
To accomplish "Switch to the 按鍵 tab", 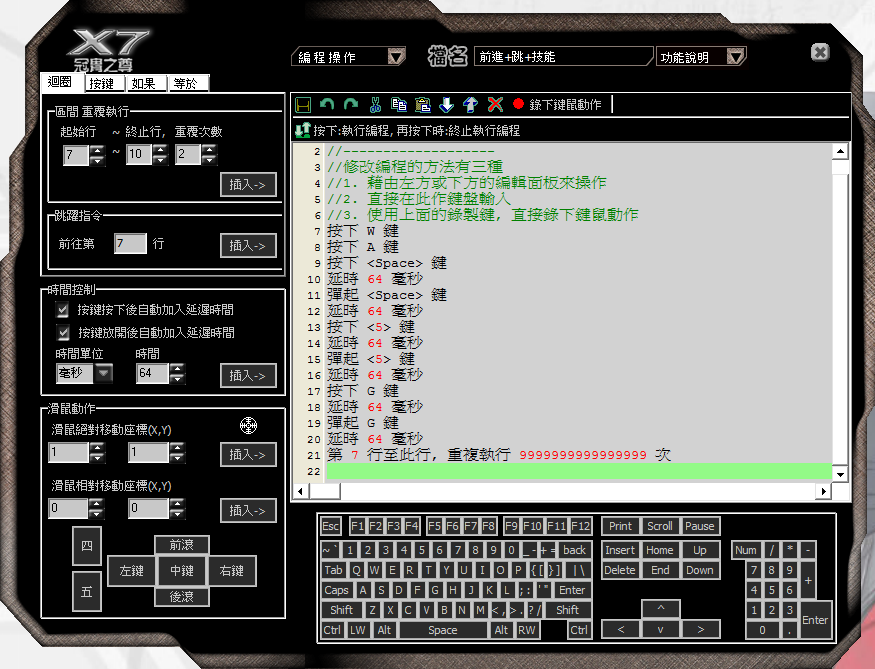I will pos(101,84).
